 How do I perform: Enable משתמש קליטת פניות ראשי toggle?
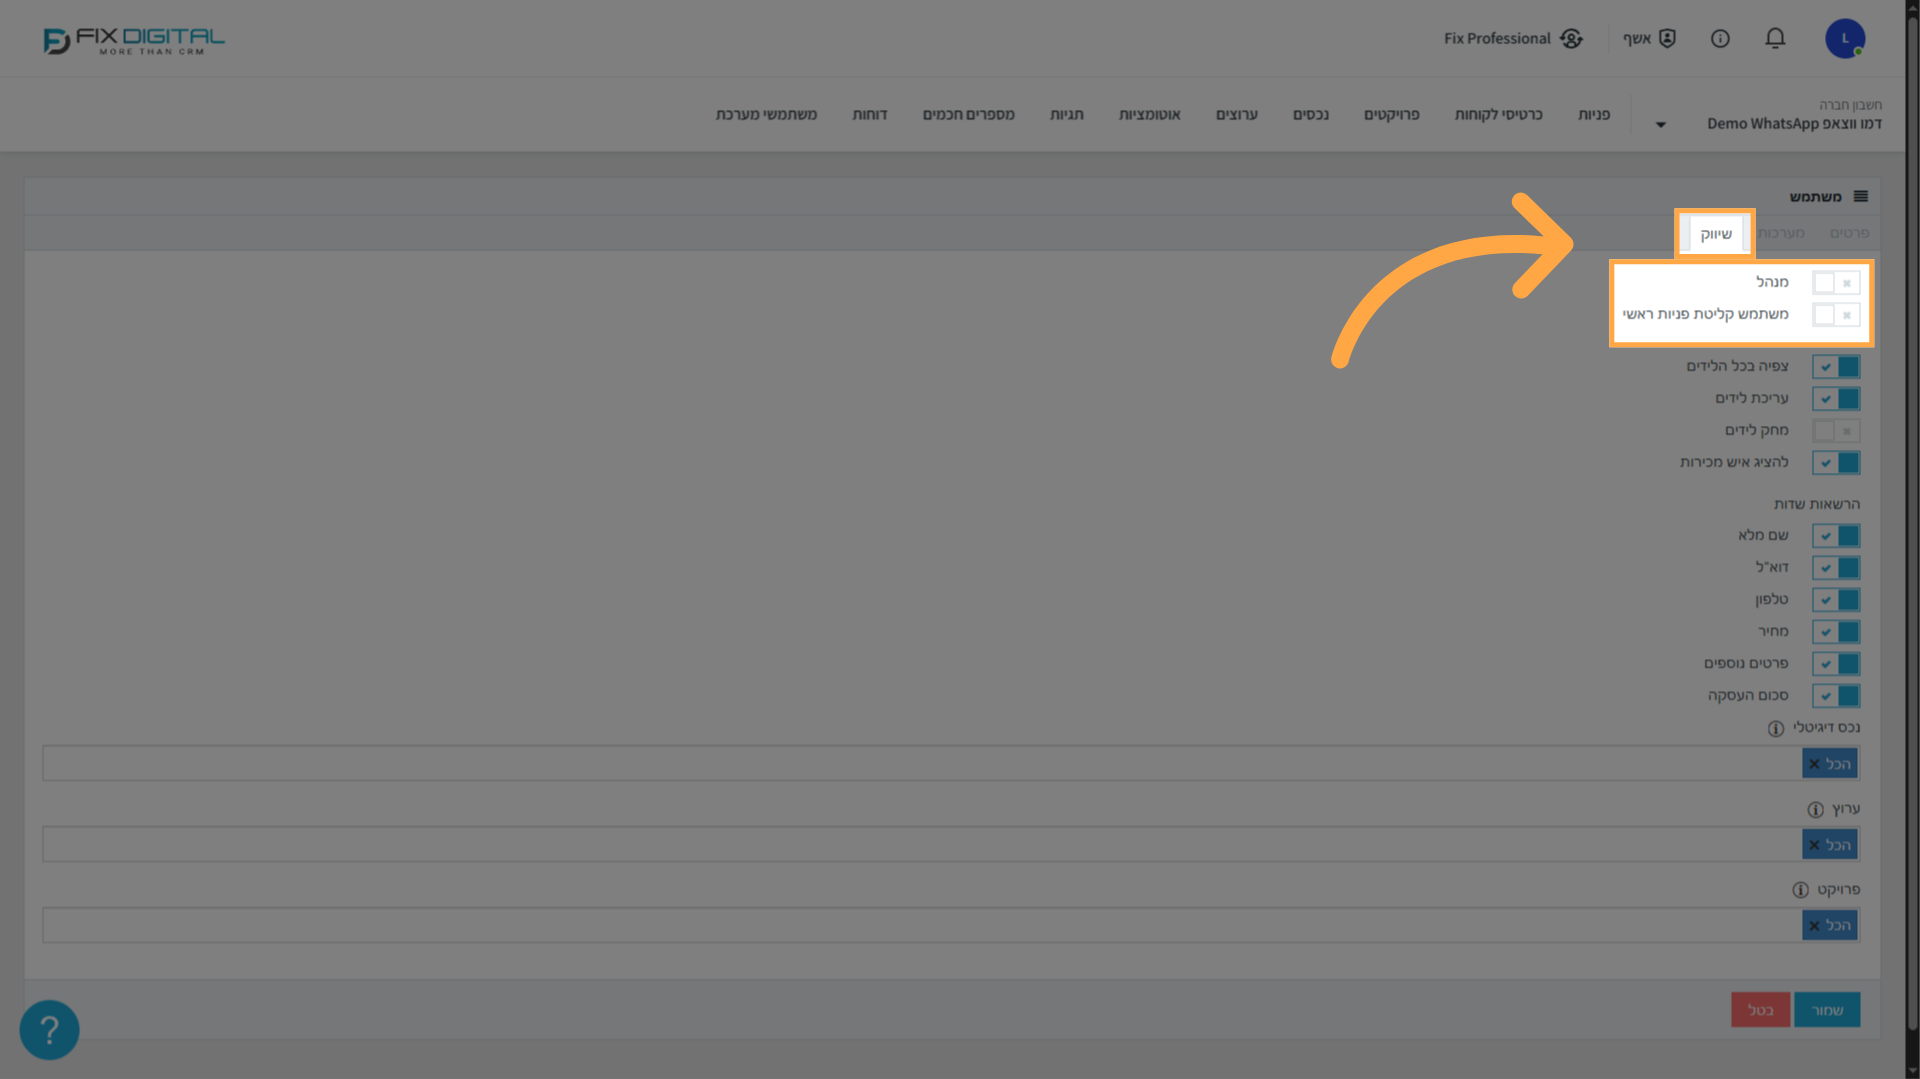point(1836,315)
